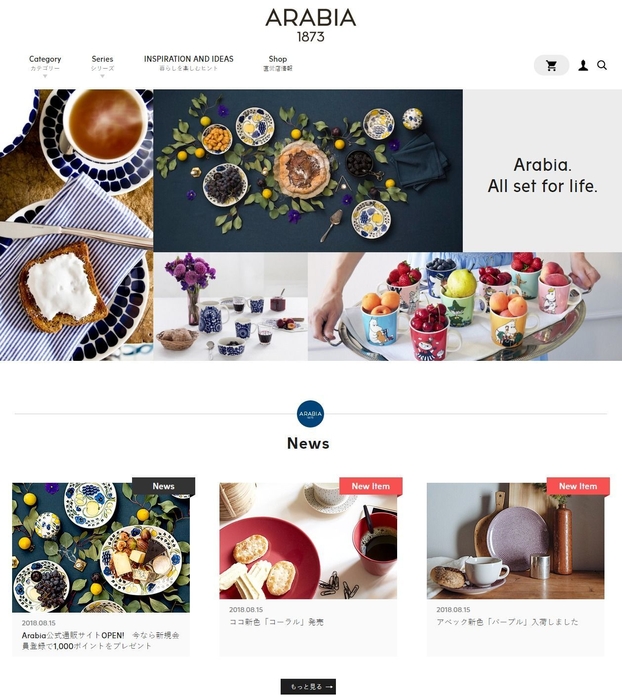Open the ココ新色「コーラル」発売 article

[276, 622]
